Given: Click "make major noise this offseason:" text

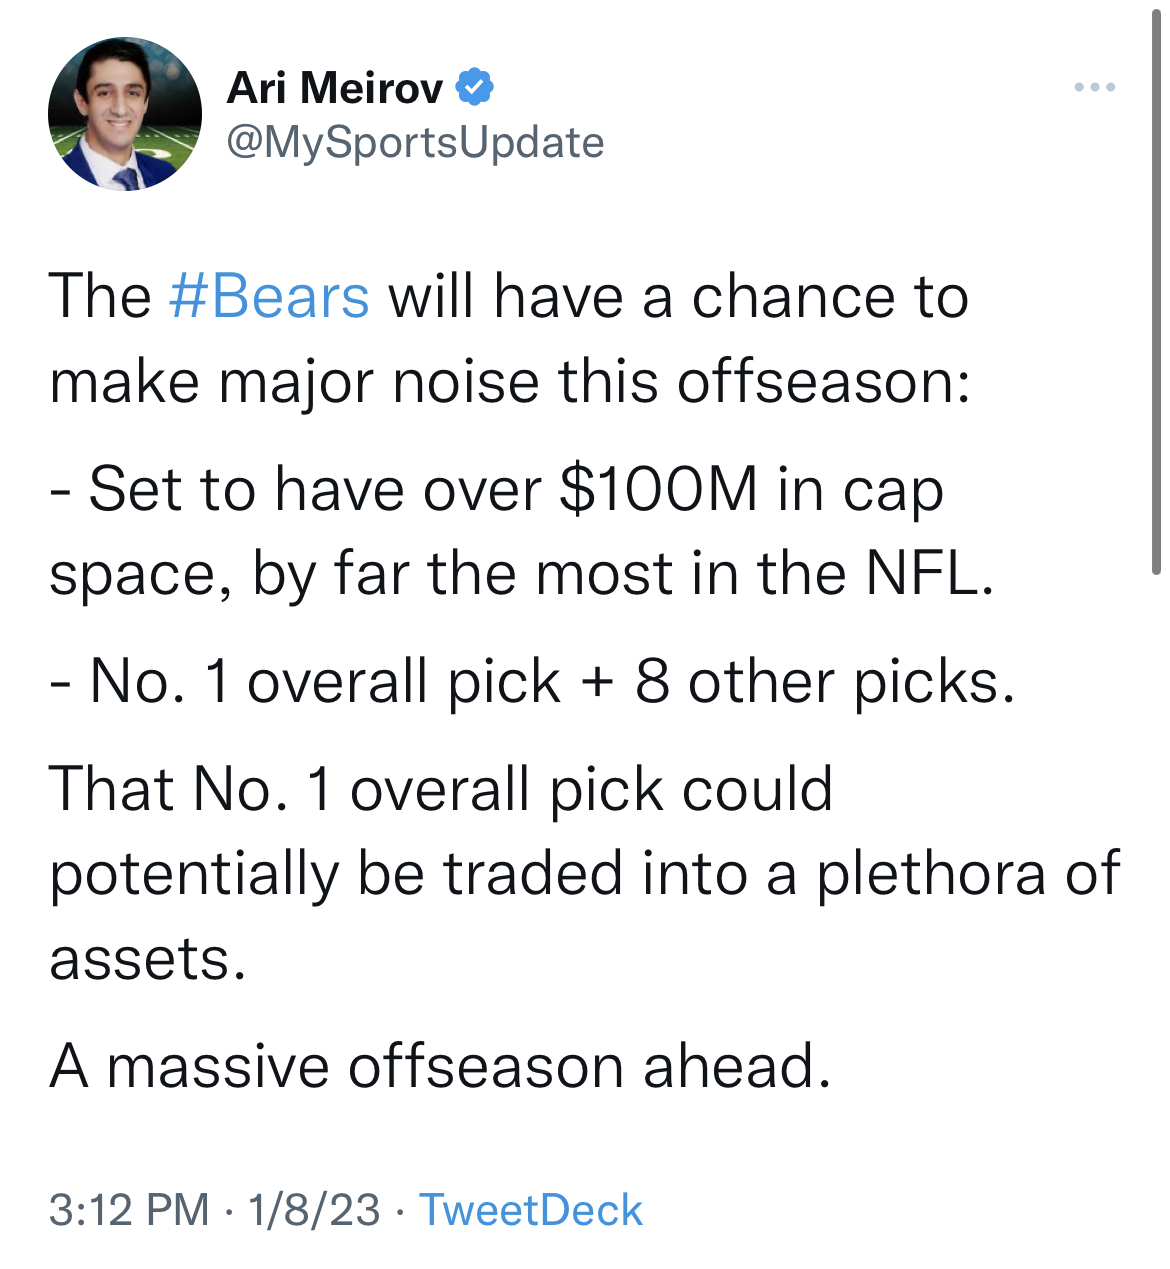Looking at the screenshot, I should [510, 382].
